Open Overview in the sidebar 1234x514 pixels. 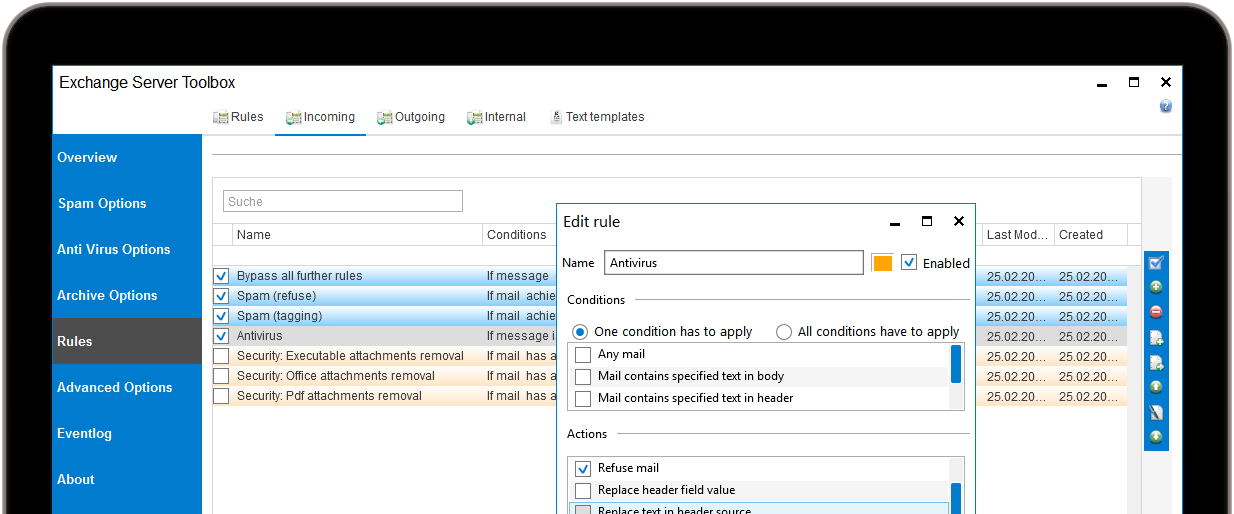(x=127, y=157)
